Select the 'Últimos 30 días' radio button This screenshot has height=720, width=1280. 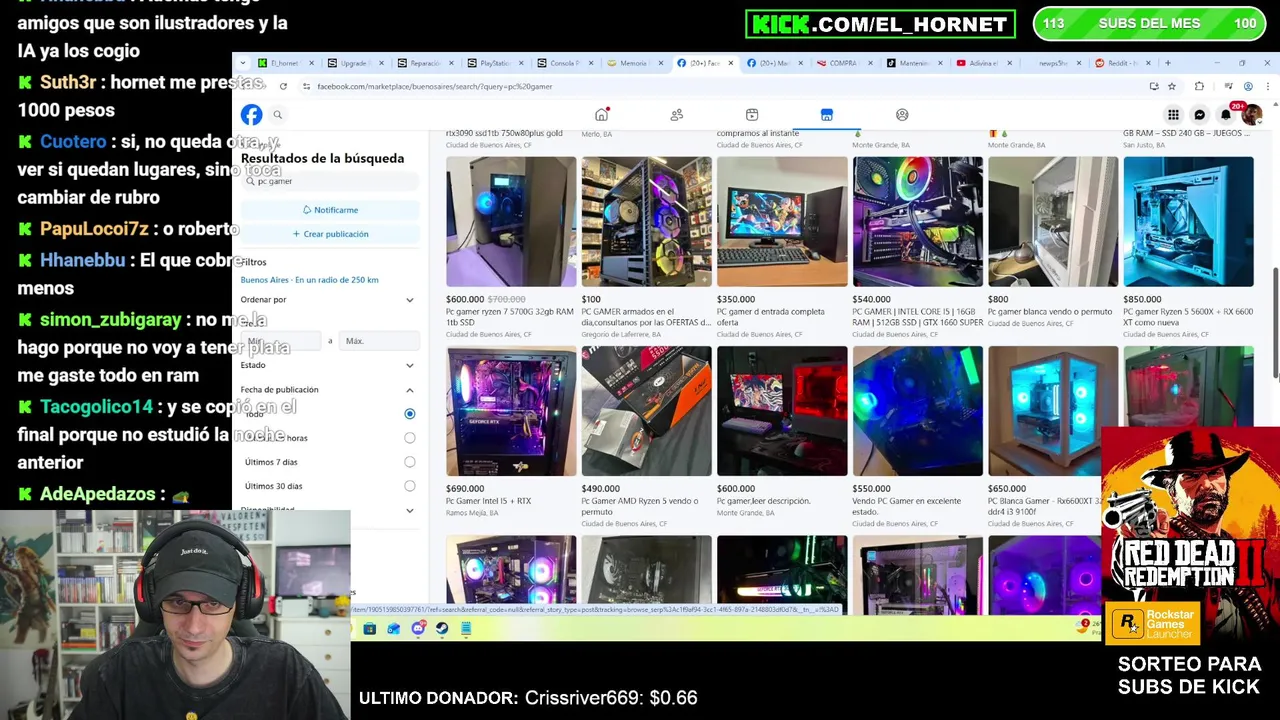click(409, 486)
